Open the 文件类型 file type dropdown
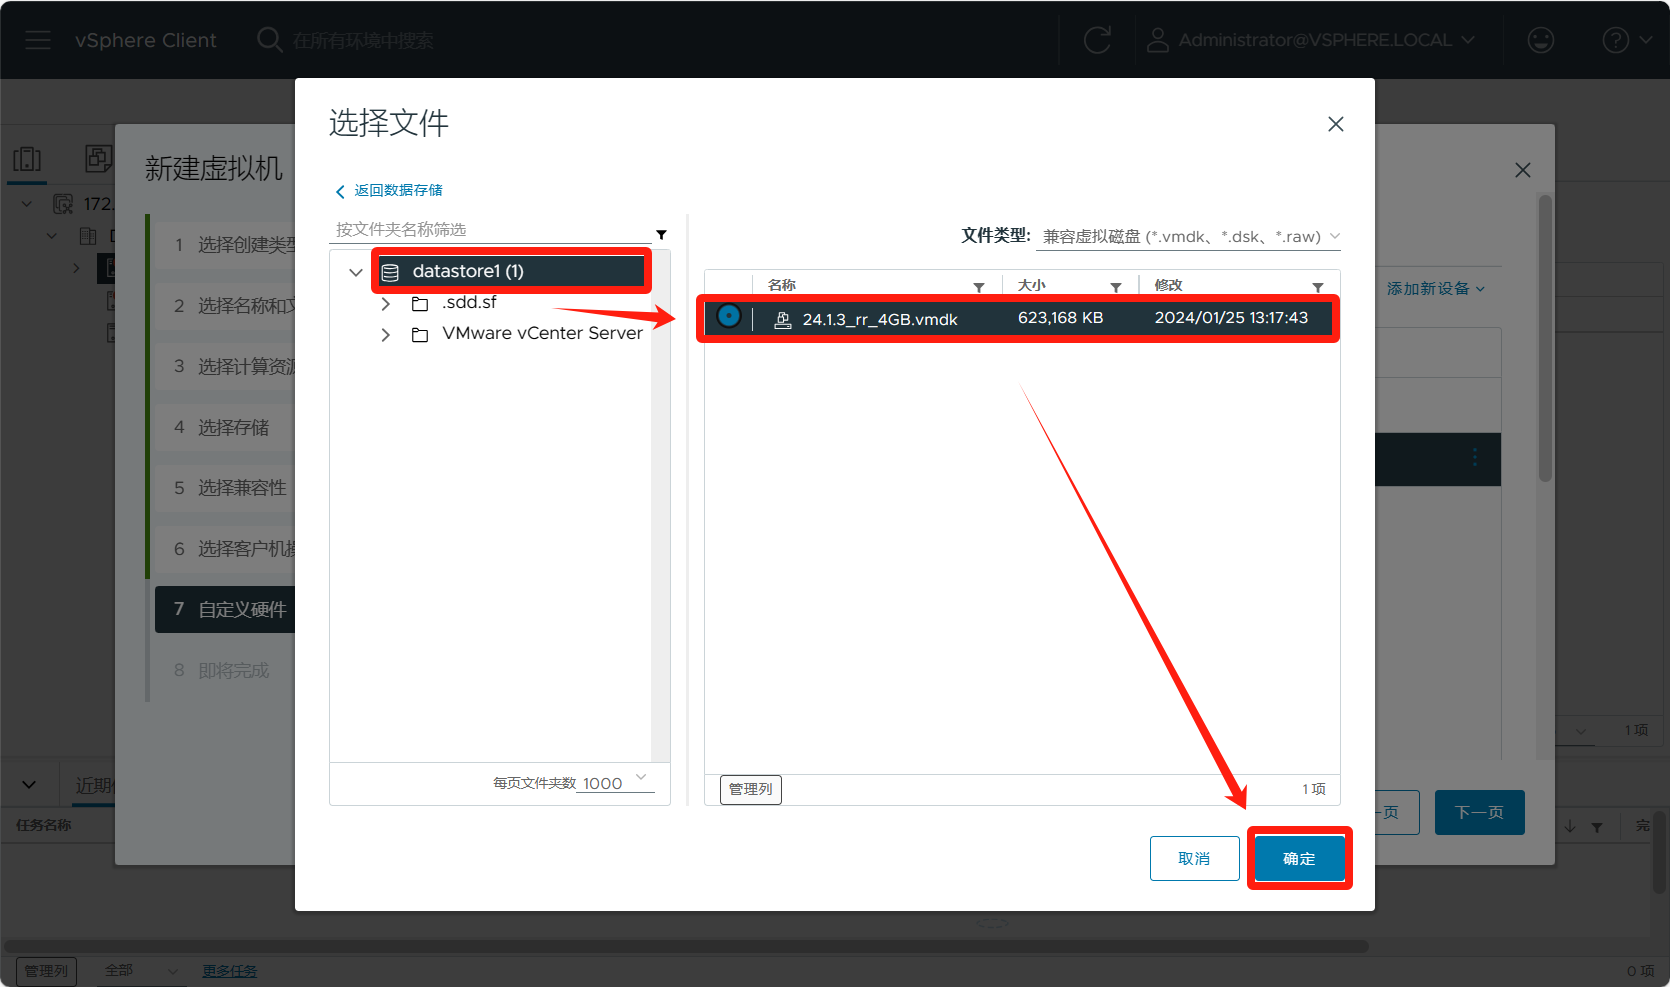The height and width of the screenshot is (987, 1670). point(1190,237)
